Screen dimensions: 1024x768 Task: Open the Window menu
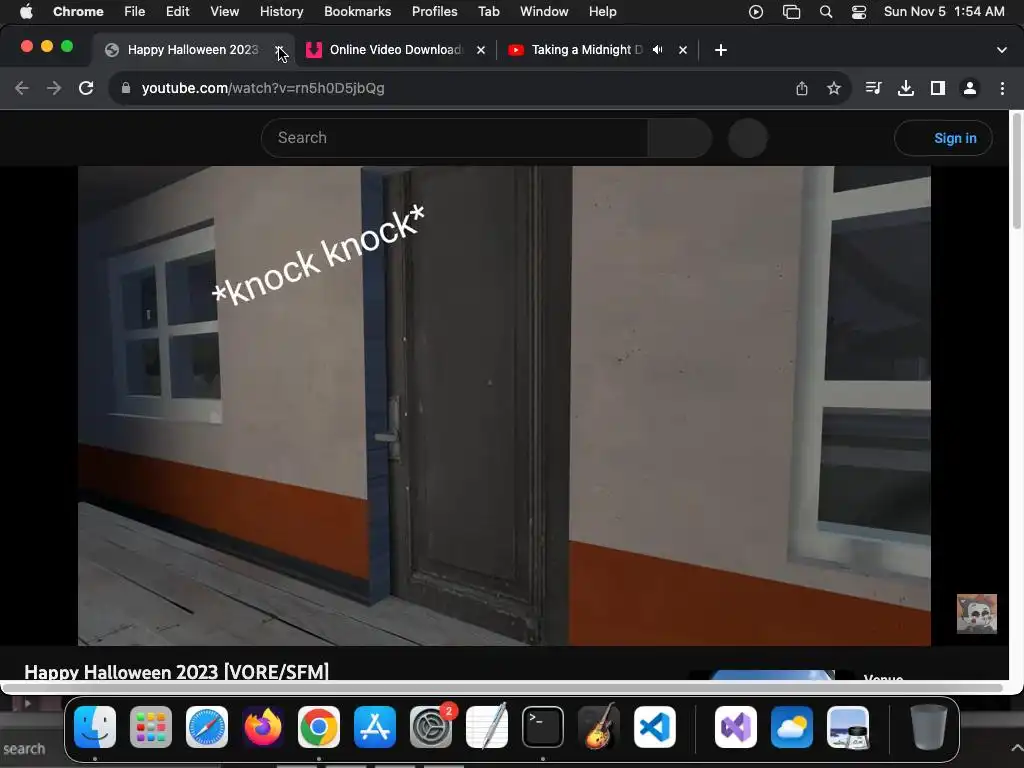pos(544,11)
